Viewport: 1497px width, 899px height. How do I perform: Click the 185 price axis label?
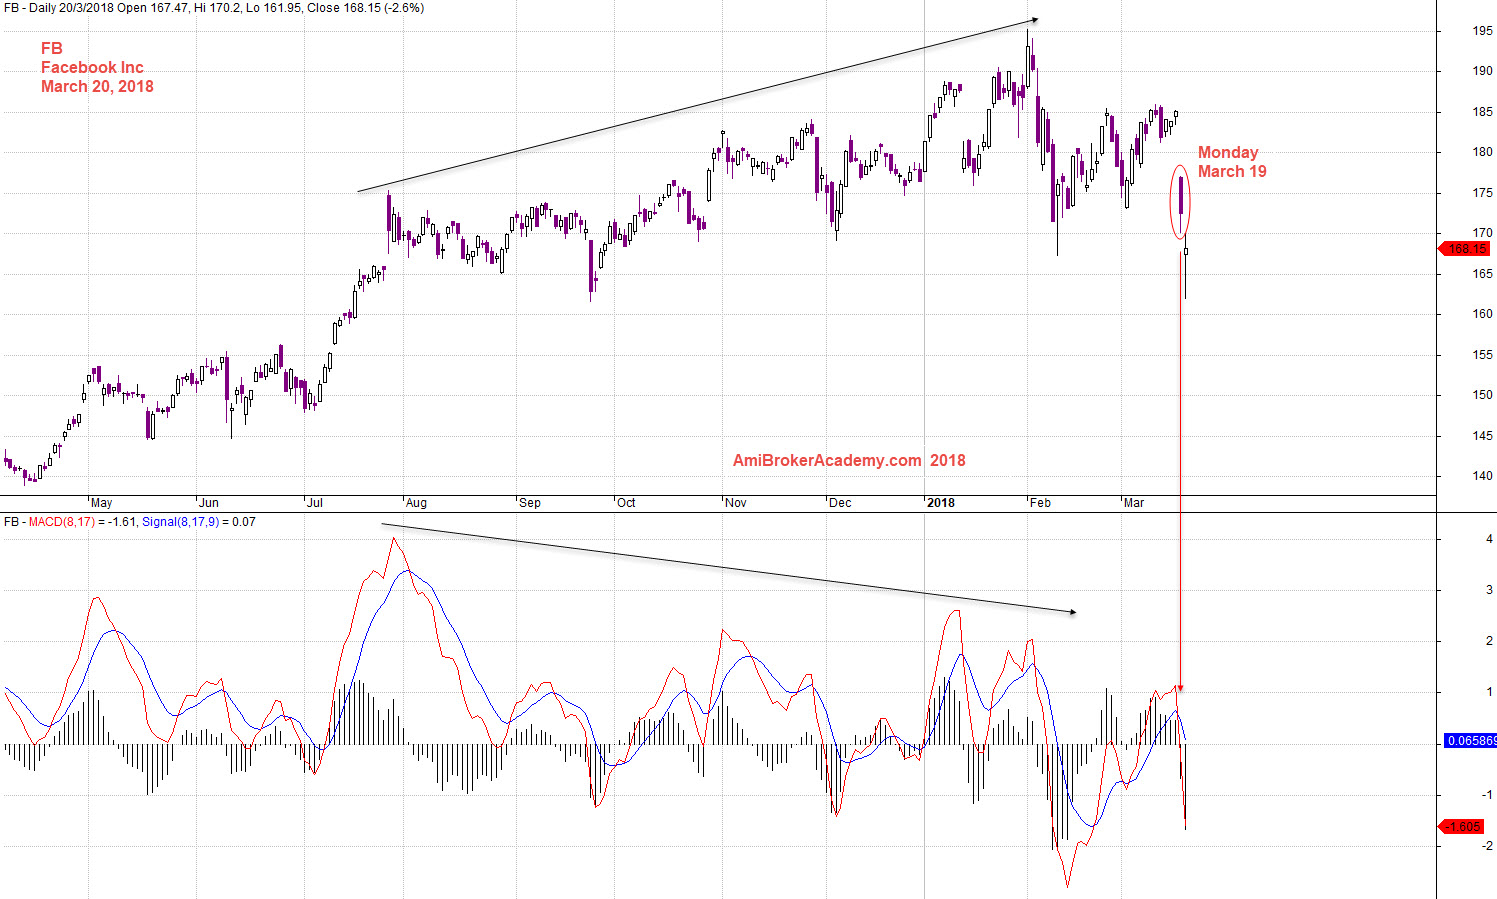[1483, 112]
